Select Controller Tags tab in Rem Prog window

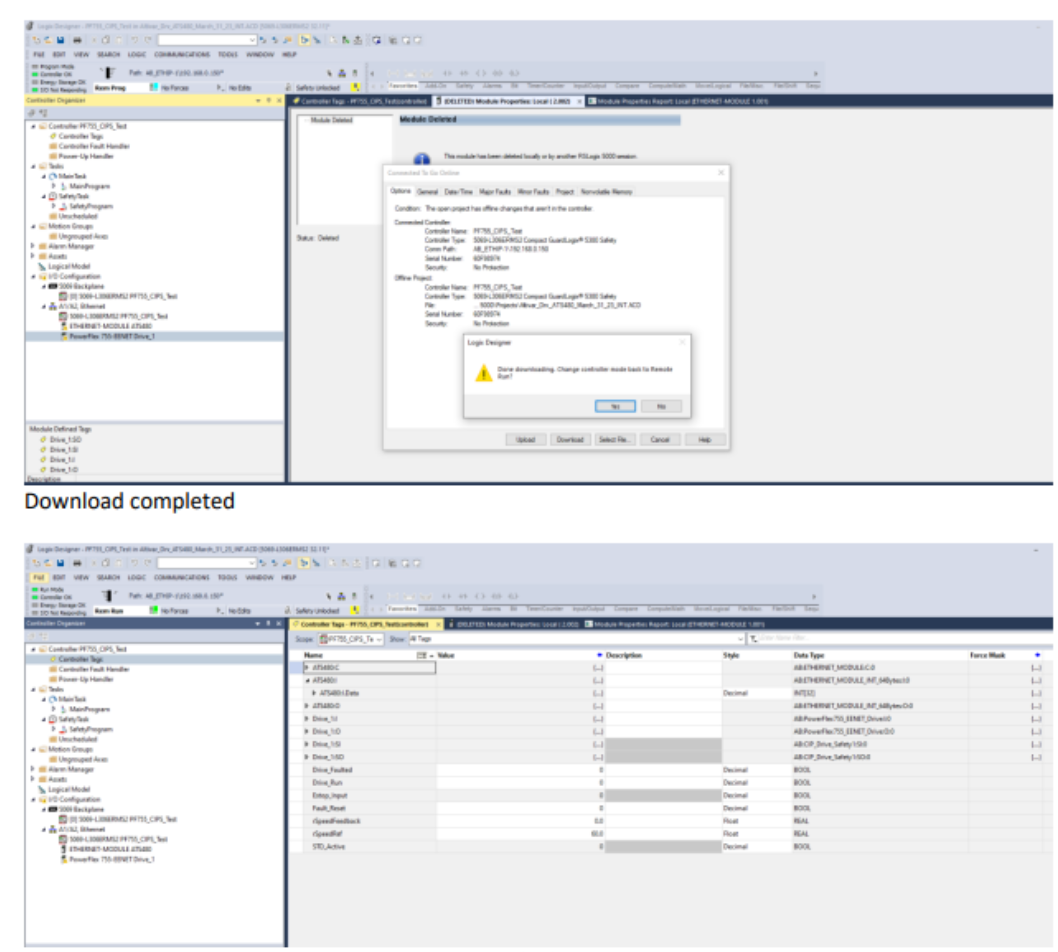360,101
